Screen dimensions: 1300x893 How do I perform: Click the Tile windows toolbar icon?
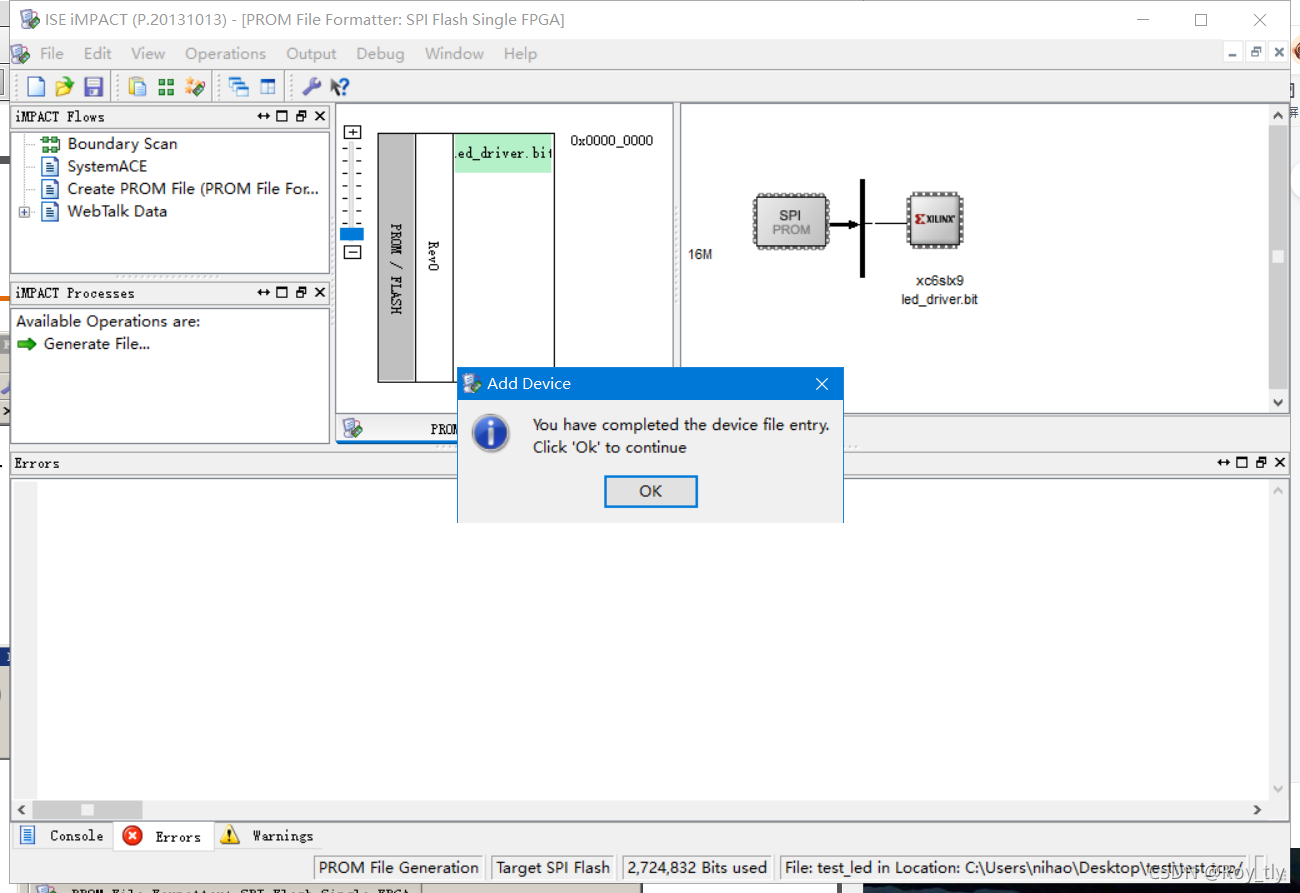(267, 87)
